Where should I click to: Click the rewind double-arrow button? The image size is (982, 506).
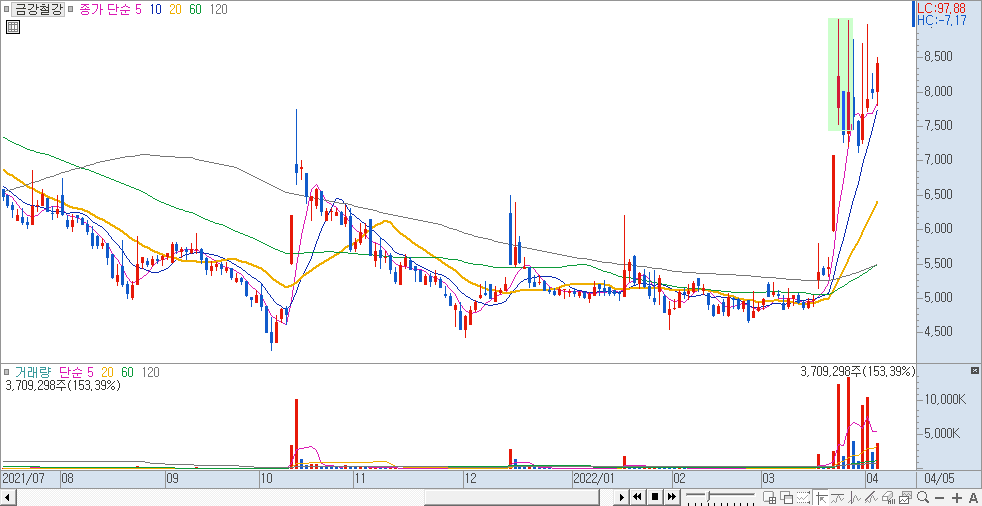pyautogui.click(x=638, y=497)
